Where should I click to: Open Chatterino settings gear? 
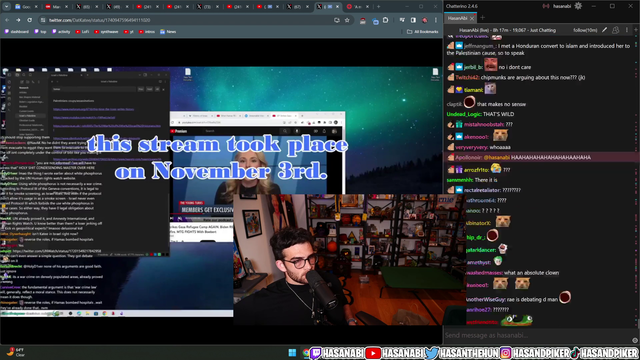pos(578,6)
